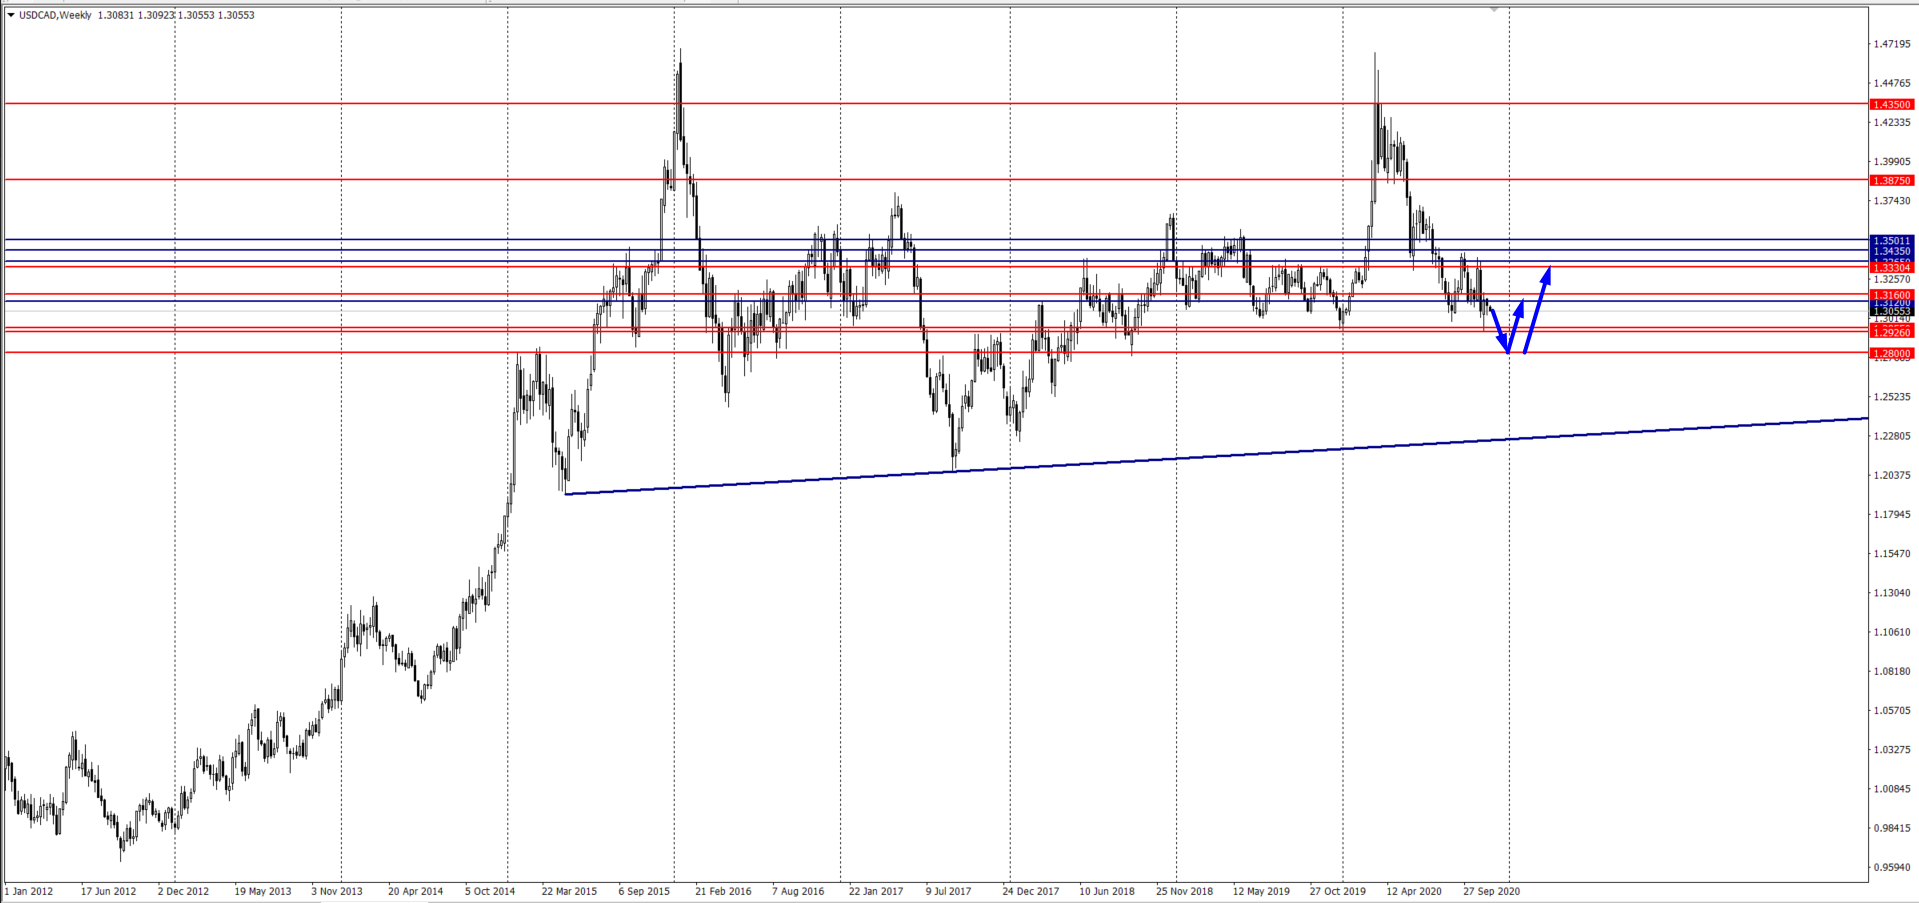Click the dark blue 1.35011 price label
The height and width of the screenshot is (903, 1919).
click(1891, 241)
